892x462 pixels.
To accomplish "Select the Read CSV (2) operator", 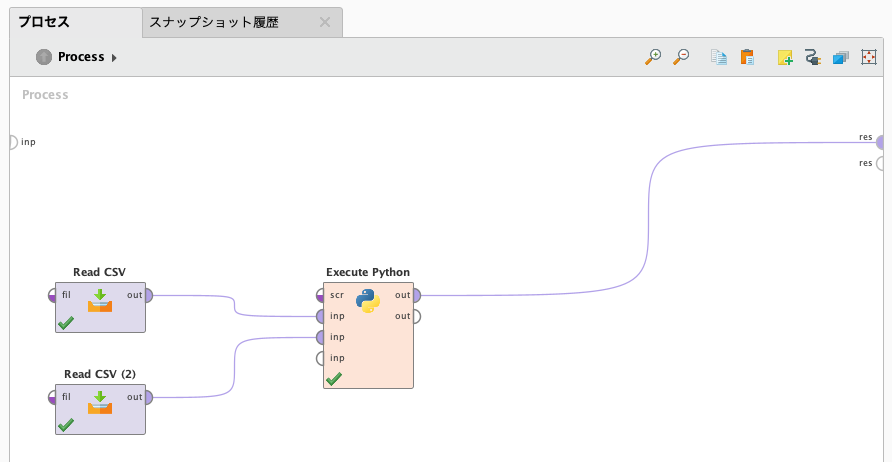I will 100,409.
